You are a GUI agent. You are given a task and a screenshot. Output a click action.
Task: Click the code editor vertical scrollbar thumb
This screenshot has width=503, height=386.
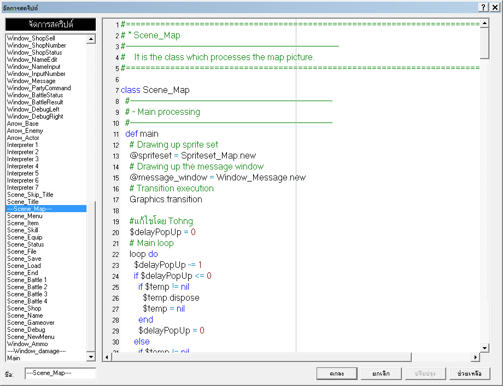point(484,43)
